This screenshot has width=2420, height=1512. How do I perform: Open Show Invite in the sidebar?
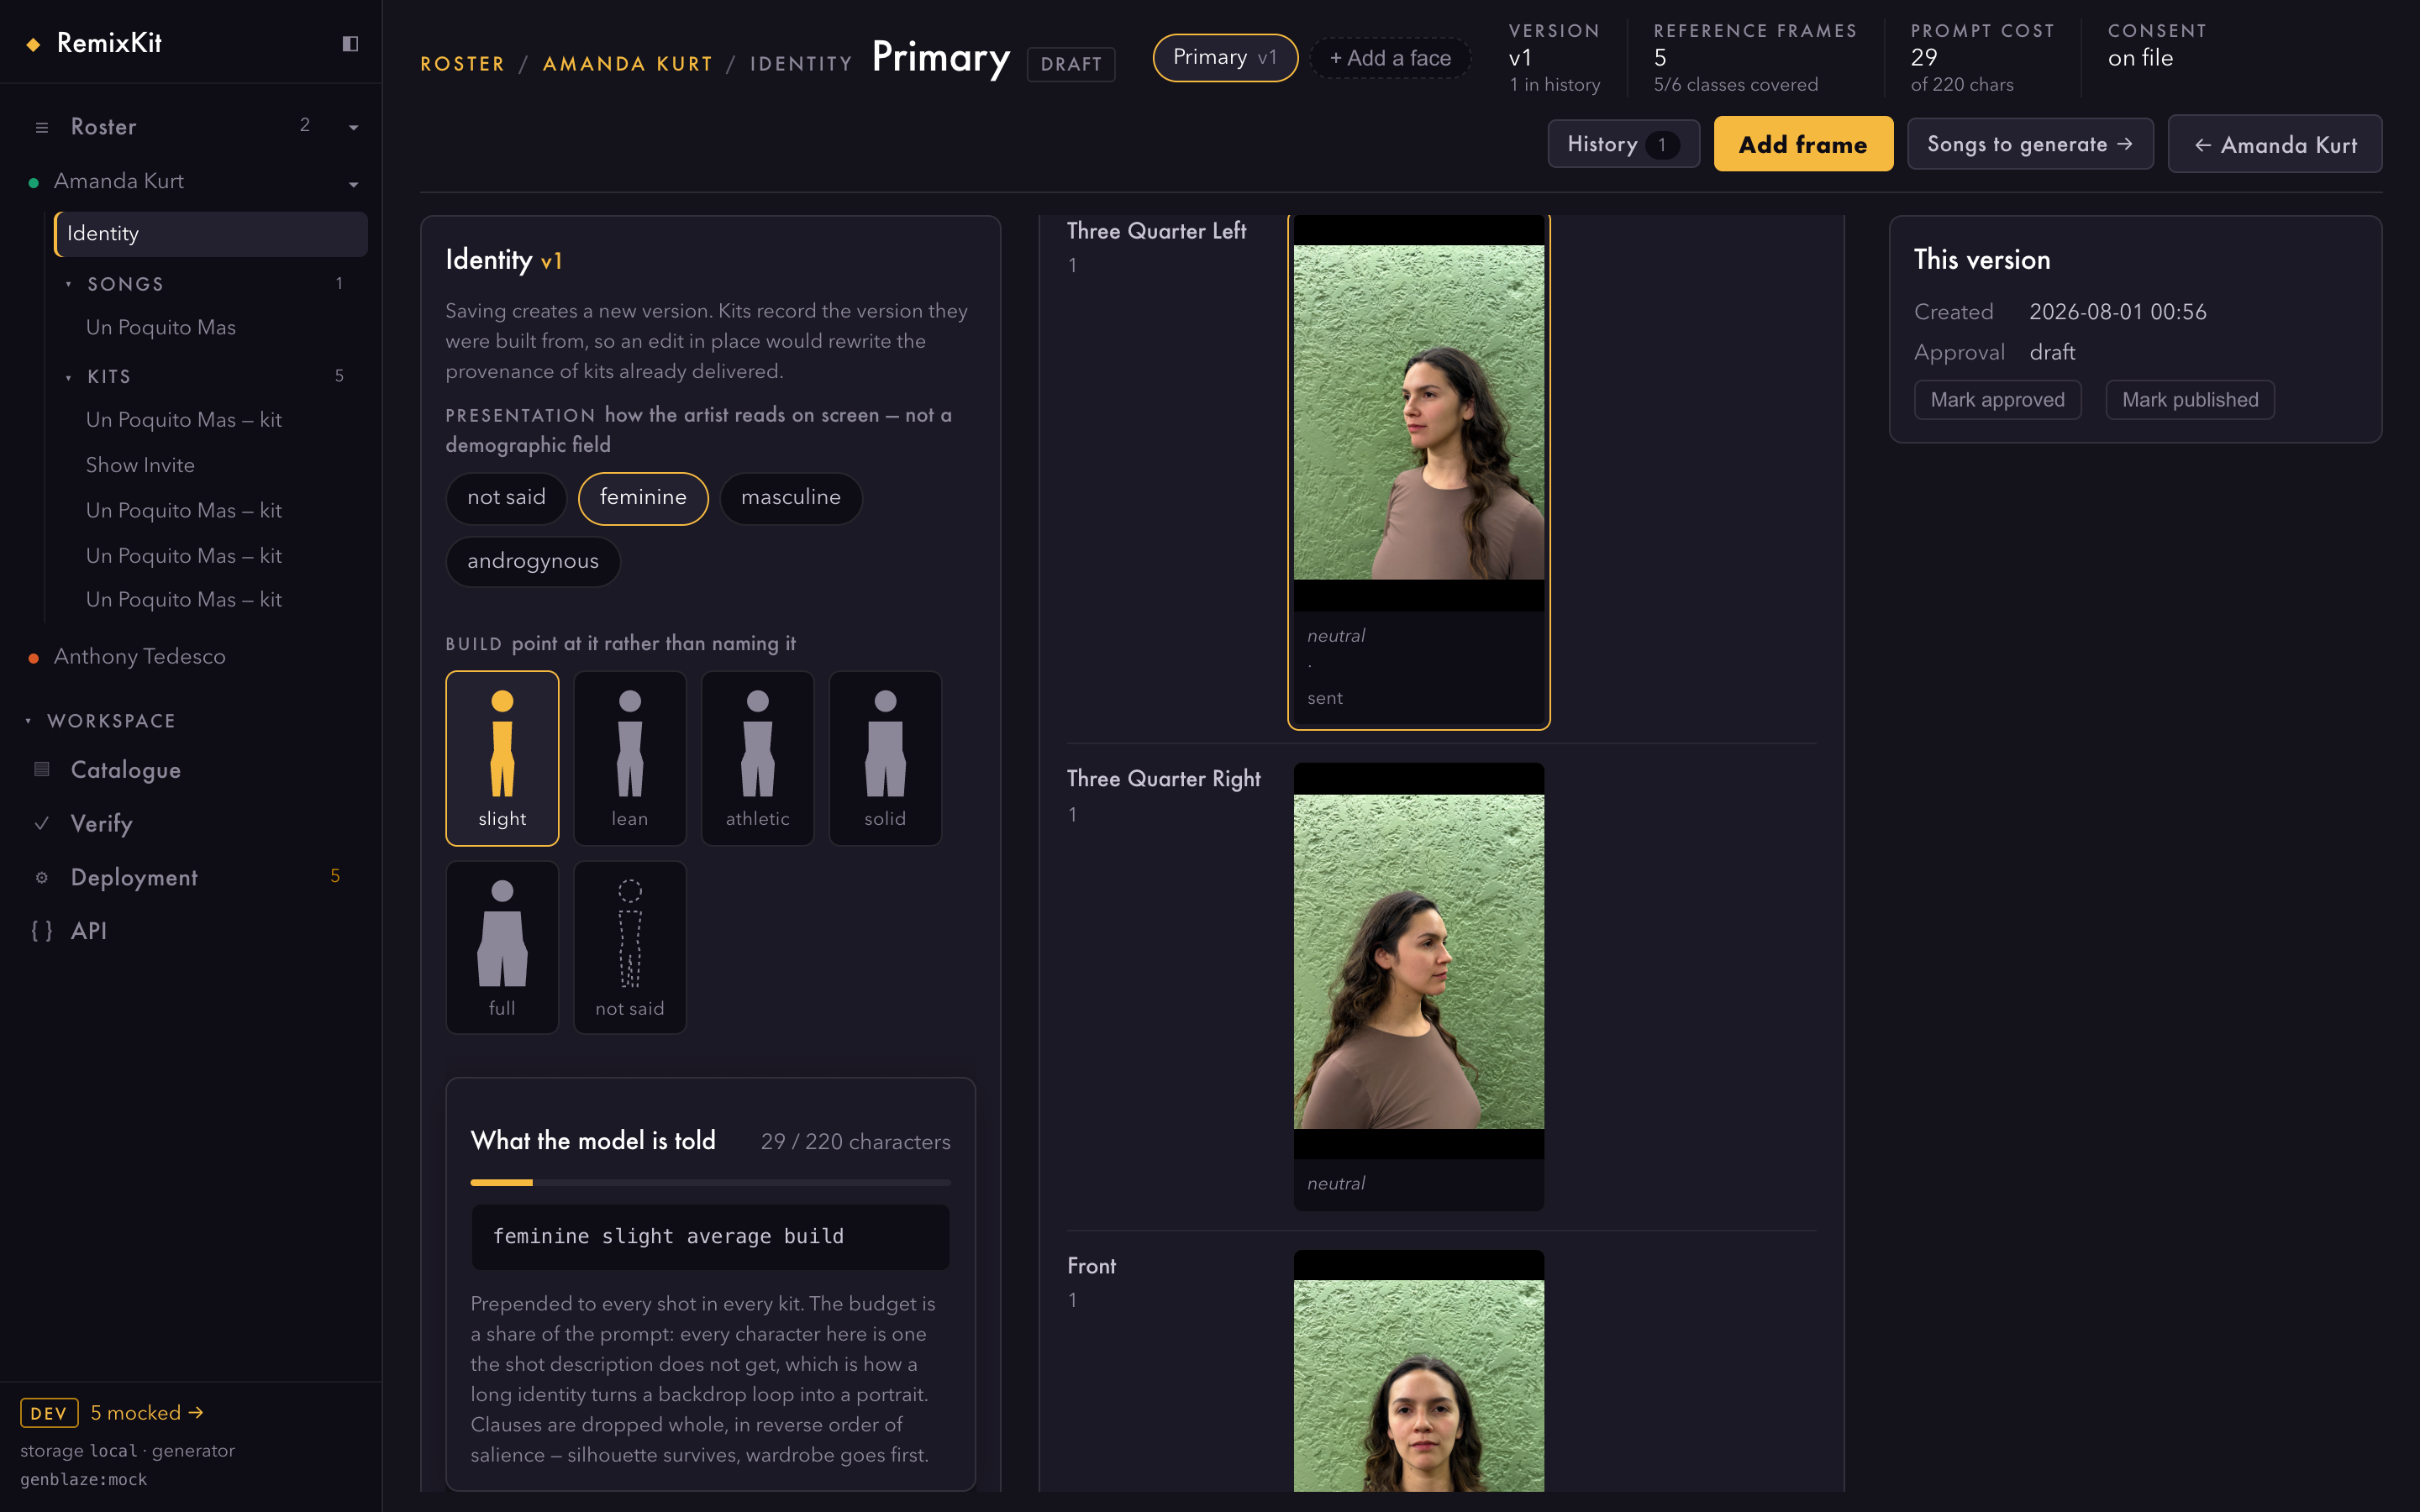tap(140, 465)
